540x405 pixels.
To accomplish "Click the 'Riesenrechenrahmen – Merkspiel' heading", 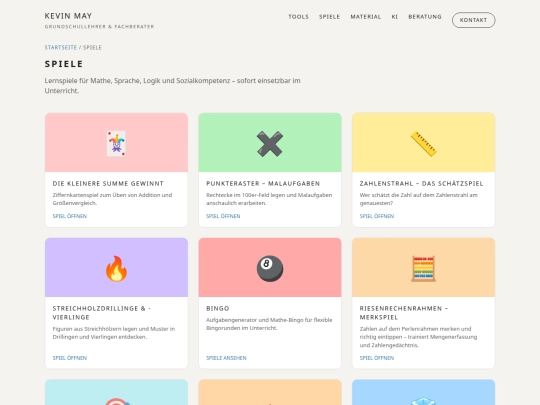I will pyautogui.click(x=404, y=313).
